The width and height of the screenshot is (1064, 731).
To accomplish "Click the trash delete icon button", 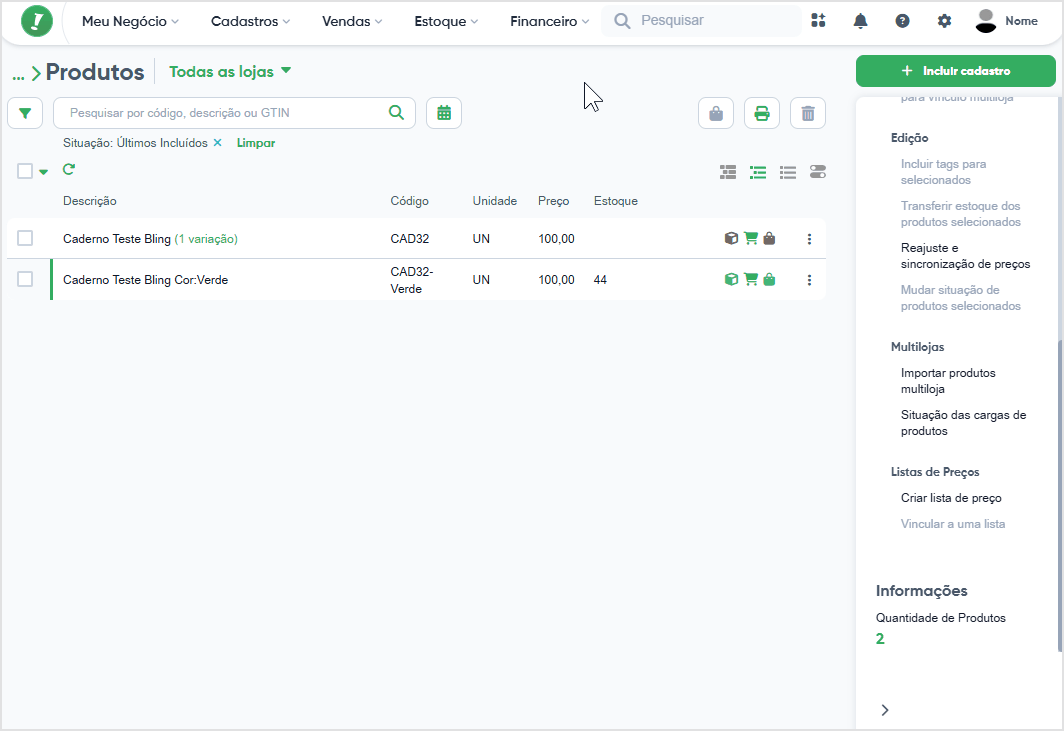I will pyautogui.click(x=808, y=113).
